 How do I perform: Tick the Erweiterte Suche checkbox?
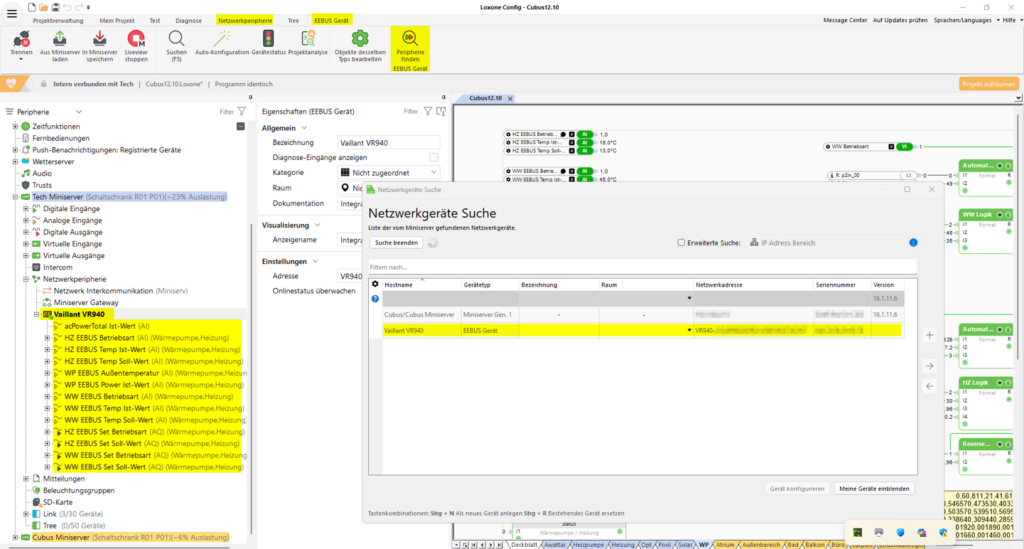coord(682,242)
